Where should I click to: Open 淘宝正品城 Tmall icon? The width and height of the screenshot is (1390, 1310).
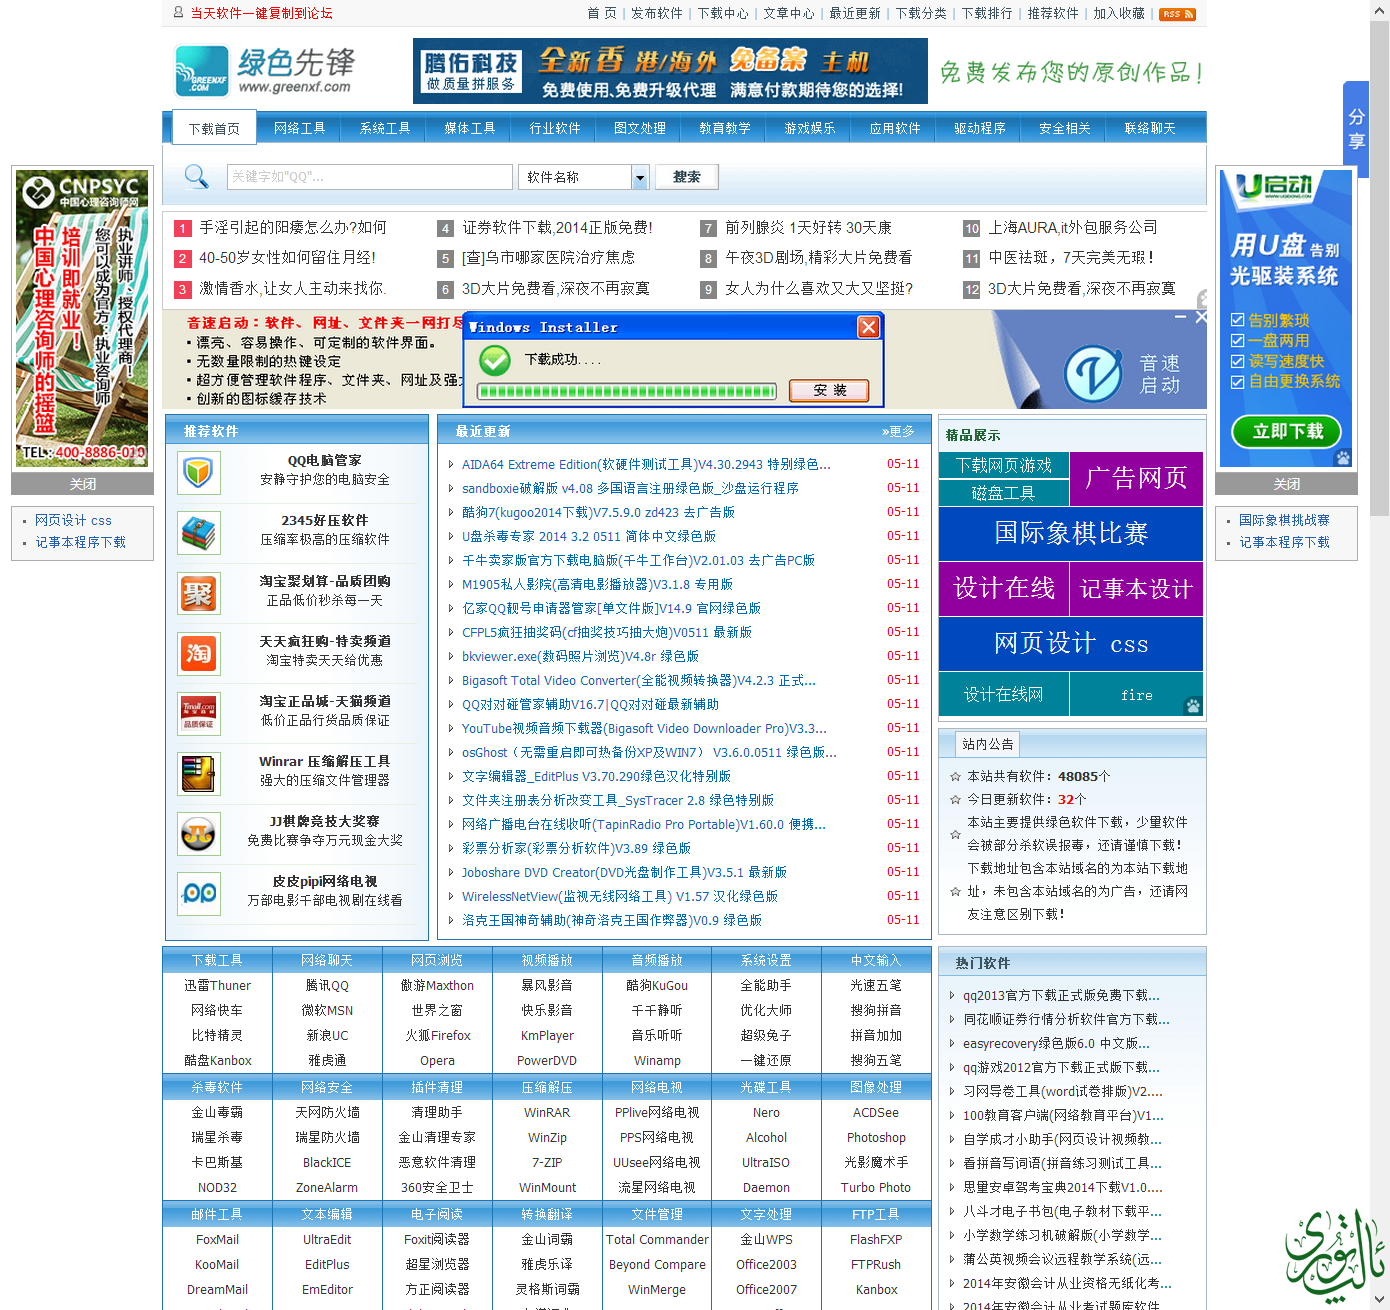click(x=199, y=713)
